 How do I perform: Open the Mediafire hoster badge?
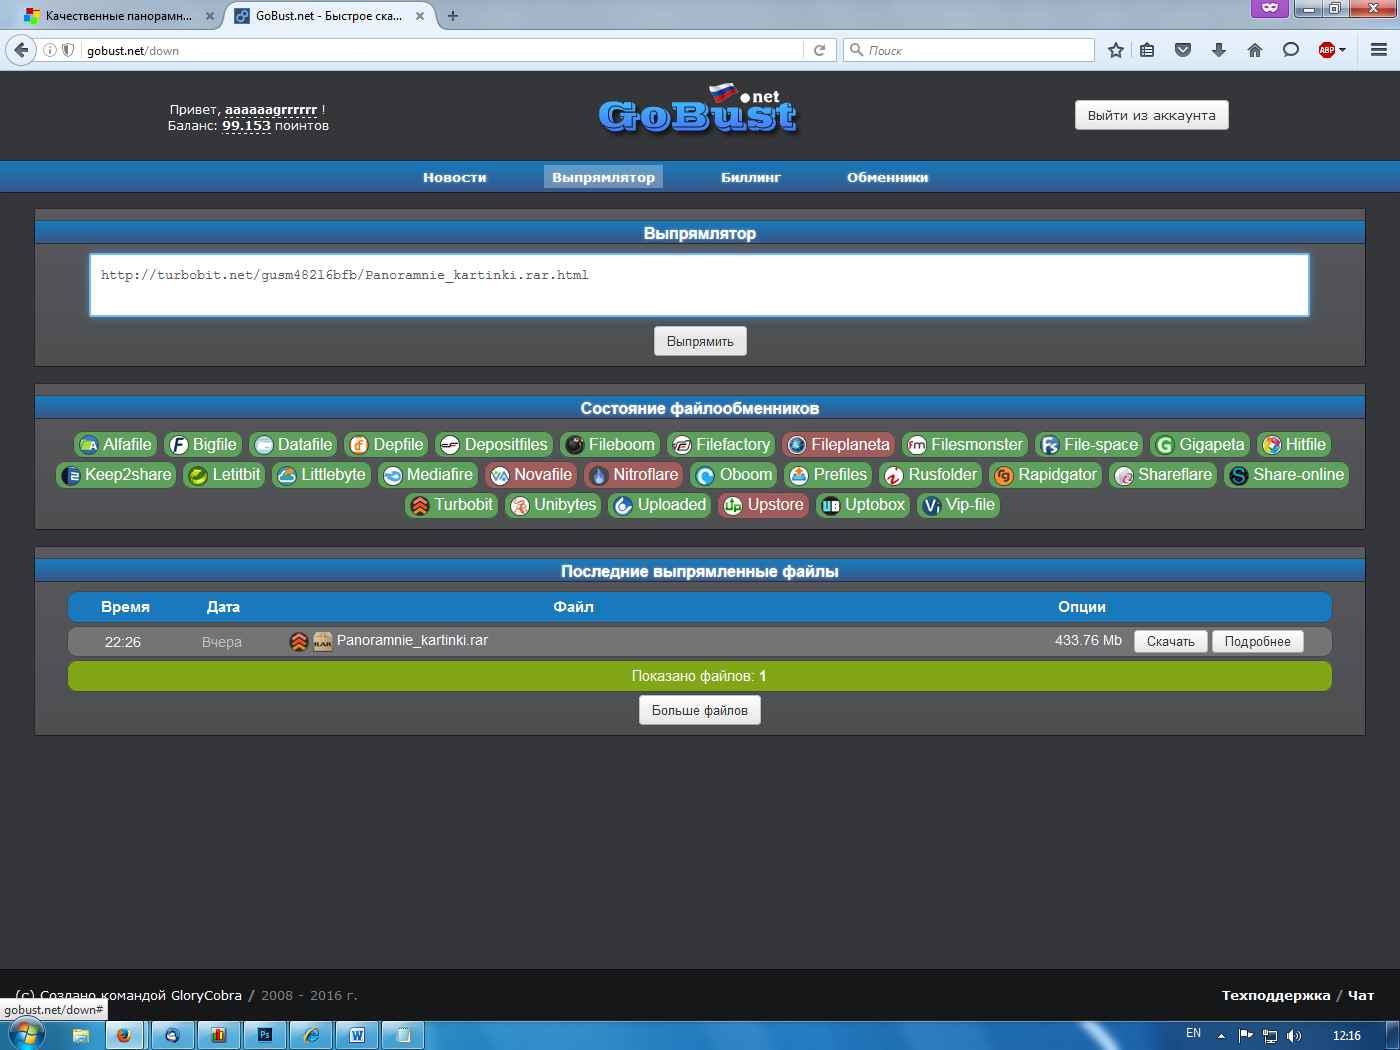pos(428,475)
